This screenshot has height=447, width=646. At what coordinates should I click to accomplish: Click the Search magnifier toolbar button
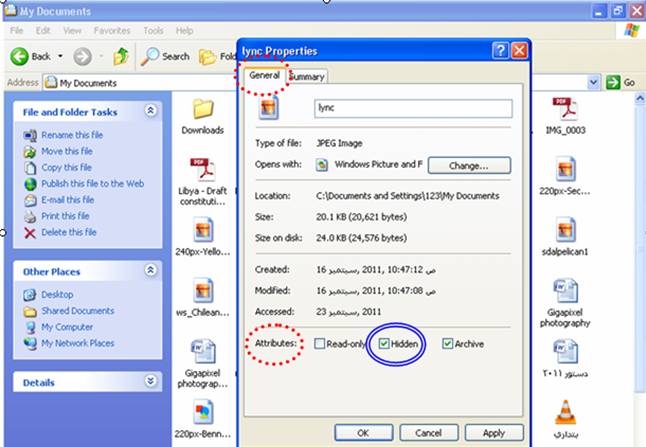165,56
